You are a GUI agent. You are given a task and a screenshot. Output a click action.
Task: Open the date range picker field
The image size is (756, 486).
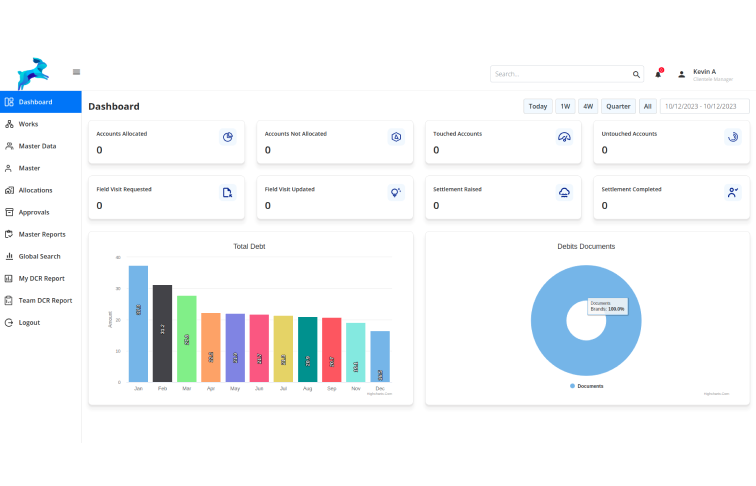(704, 106)
